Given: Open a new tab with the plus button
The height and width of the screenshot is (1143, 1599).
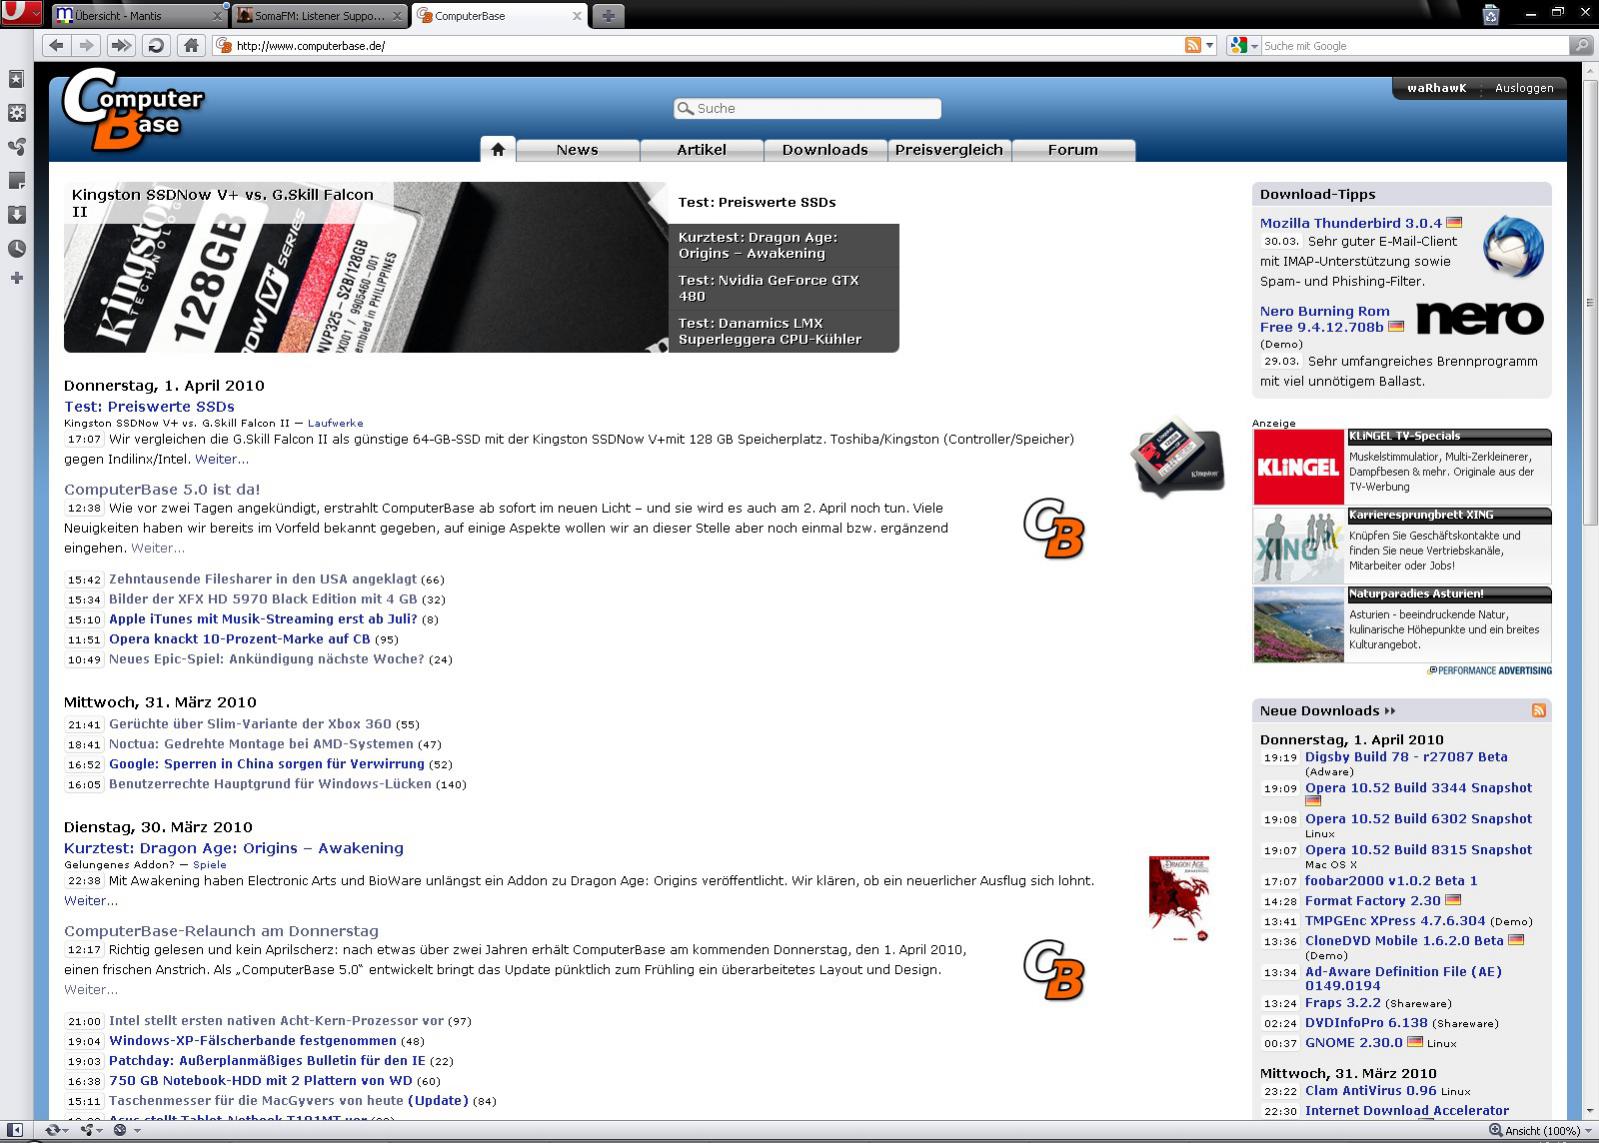Looking at the screenshot, I should tap(608, 15).
